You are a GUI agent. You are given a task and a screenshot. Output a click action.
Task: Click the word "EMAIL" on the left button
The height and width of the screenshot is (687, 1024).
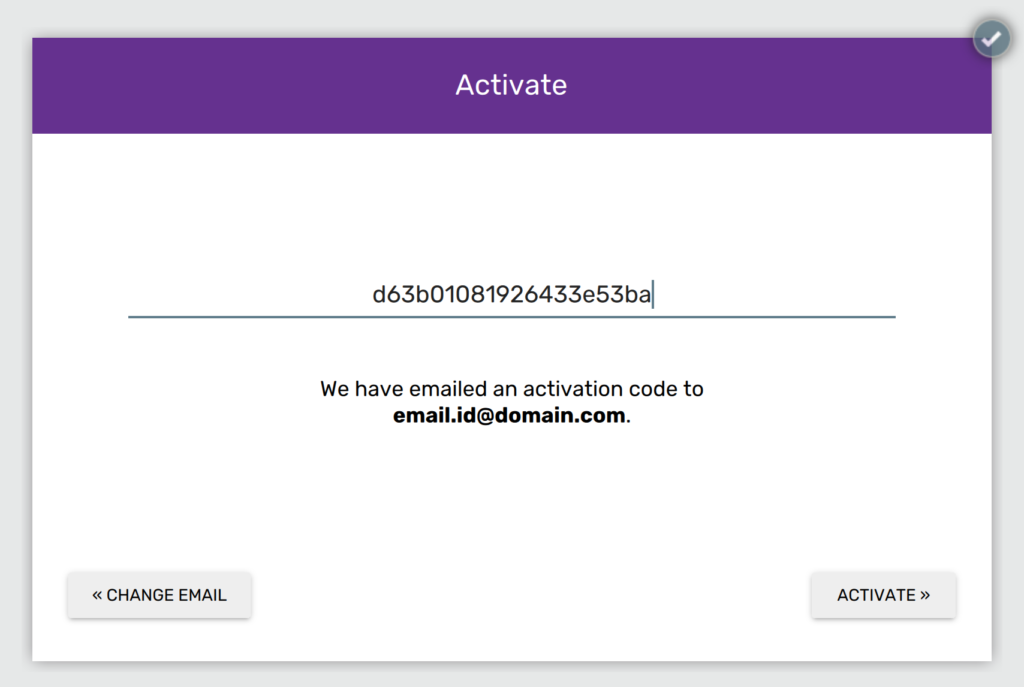tap(195, 595)
